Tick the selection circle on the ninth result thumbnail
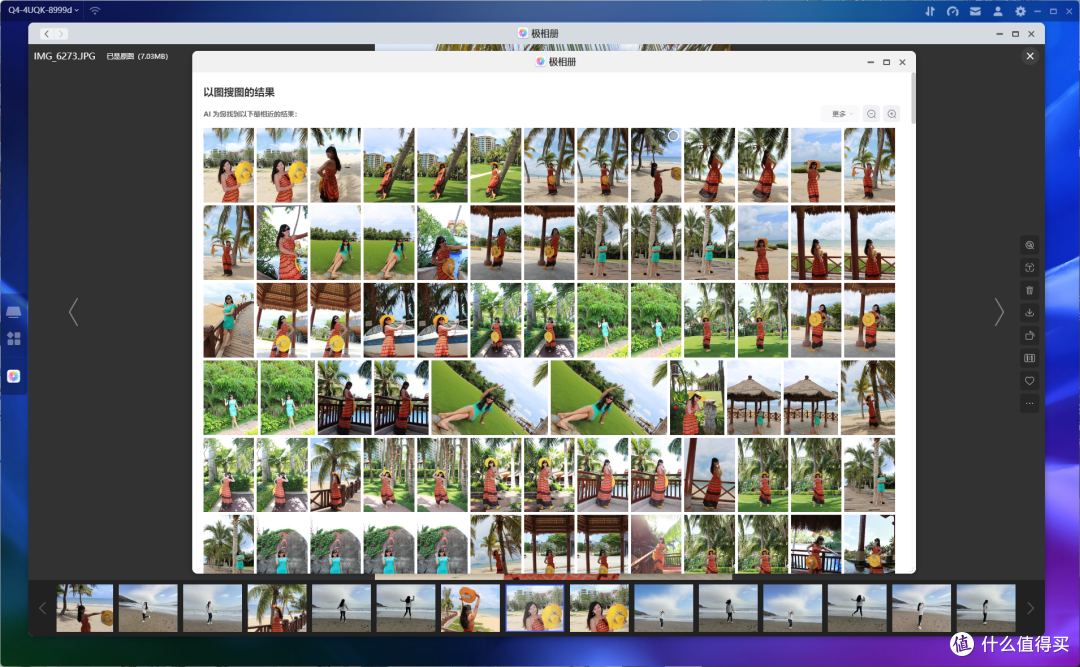Screen dimensions: 1080x667 pos(673,136)
